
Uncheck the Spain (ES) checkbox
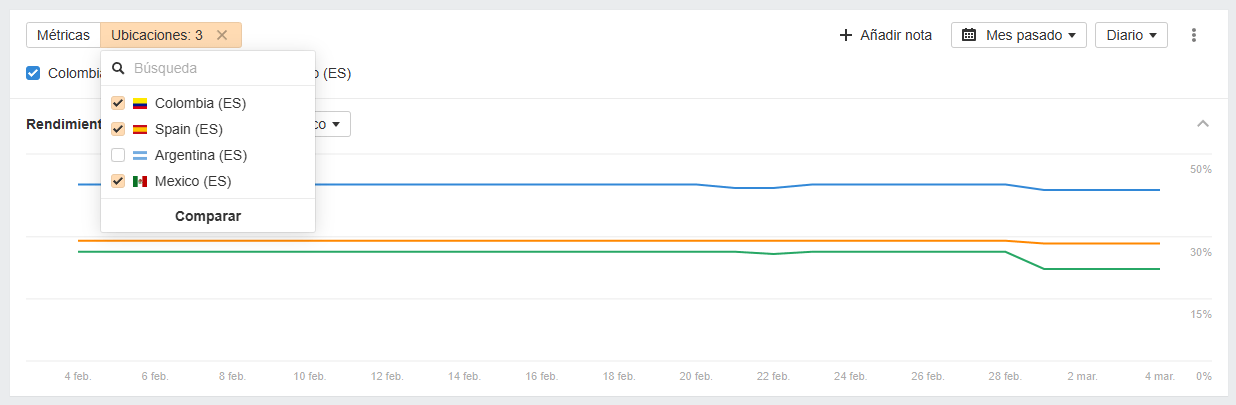118,129
